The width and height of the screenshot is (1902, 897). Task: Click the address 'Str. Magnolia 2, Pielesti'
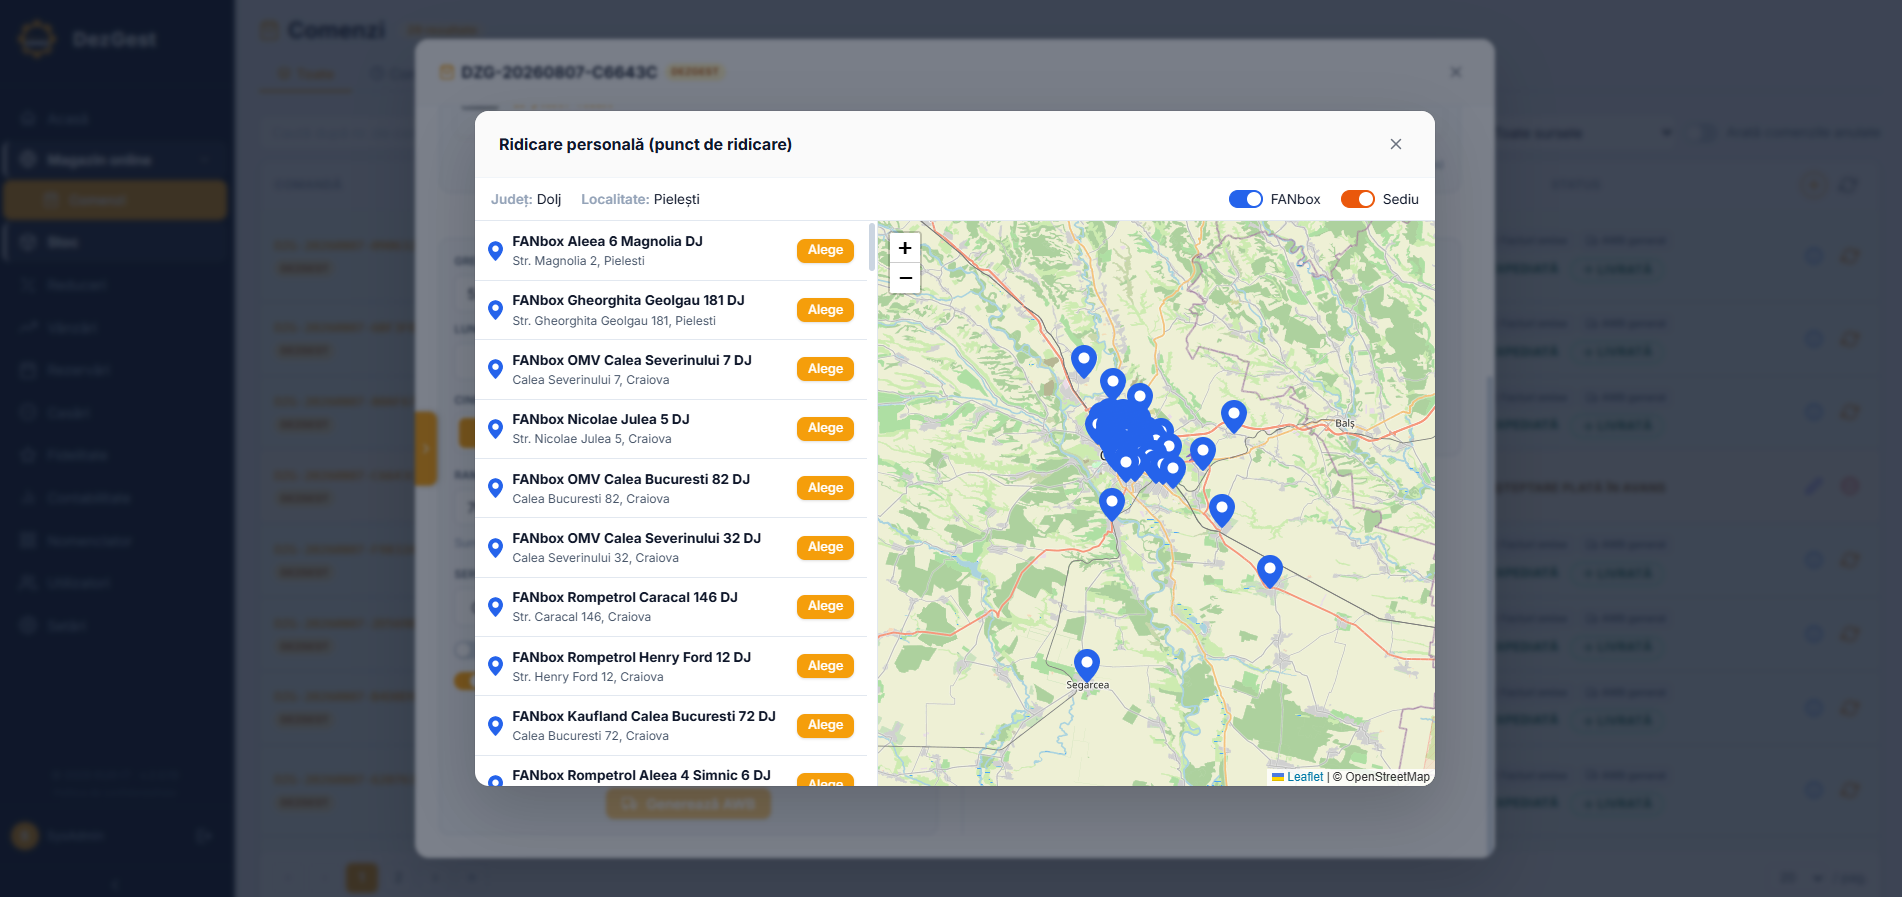pos(579,261)
